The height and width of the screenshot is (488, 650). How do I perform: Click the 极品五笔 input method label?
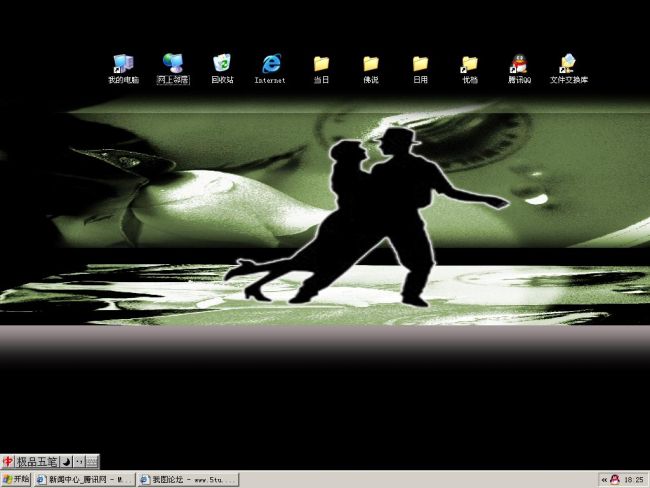tap(36, 462)
